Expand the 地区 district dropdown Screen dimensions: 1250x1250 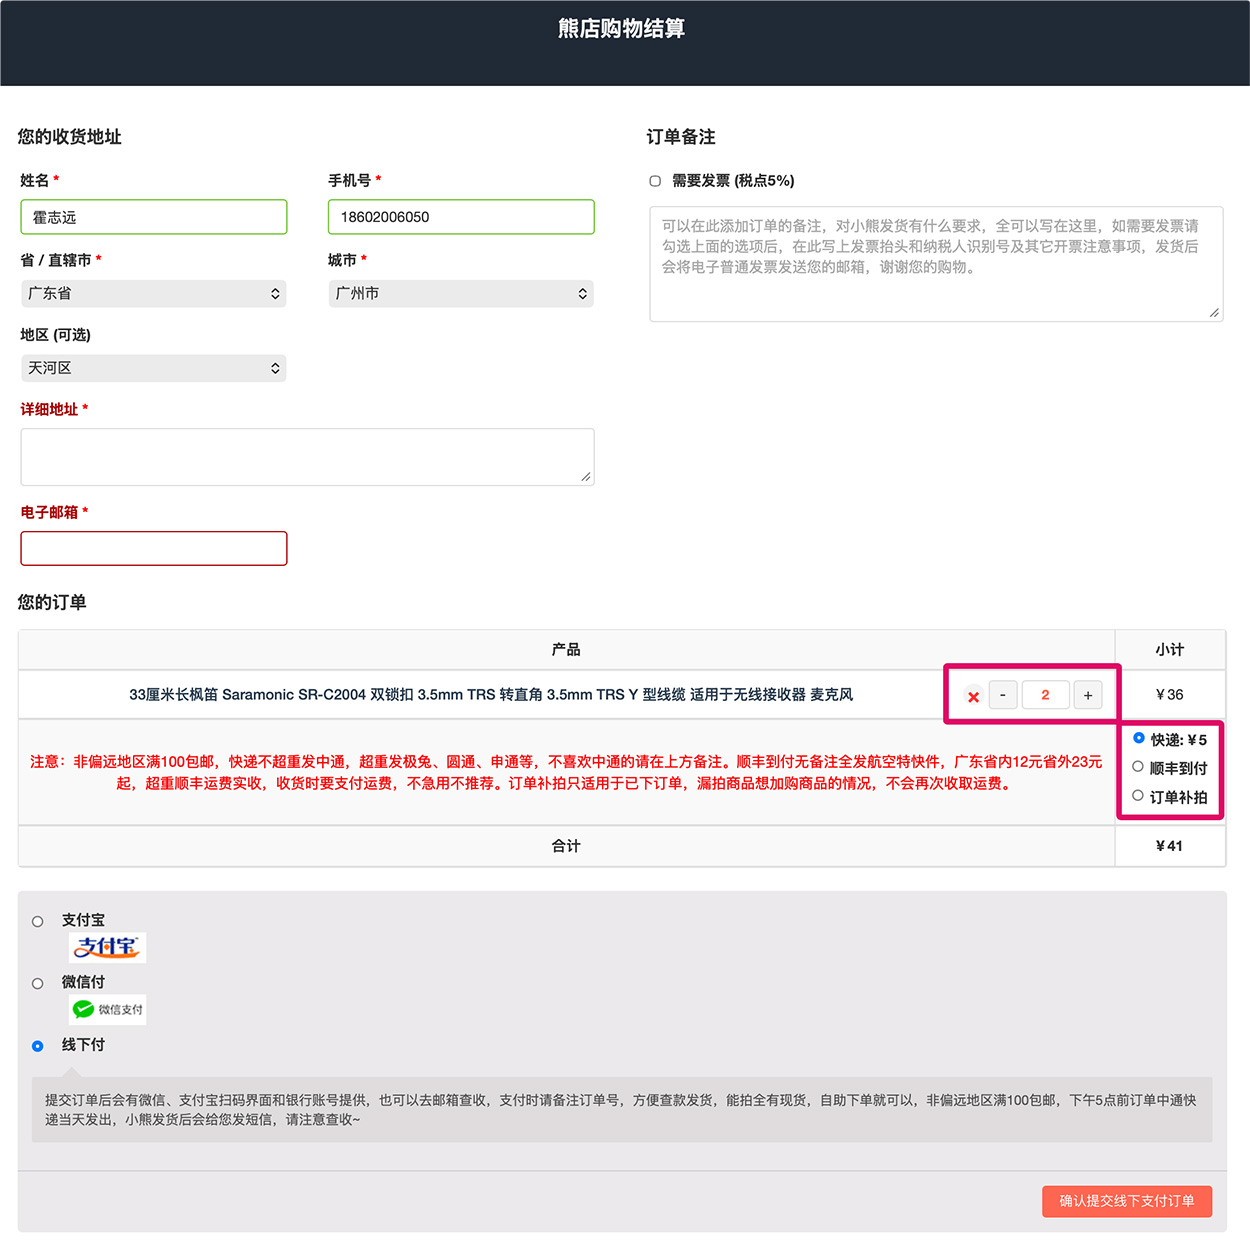153,368
